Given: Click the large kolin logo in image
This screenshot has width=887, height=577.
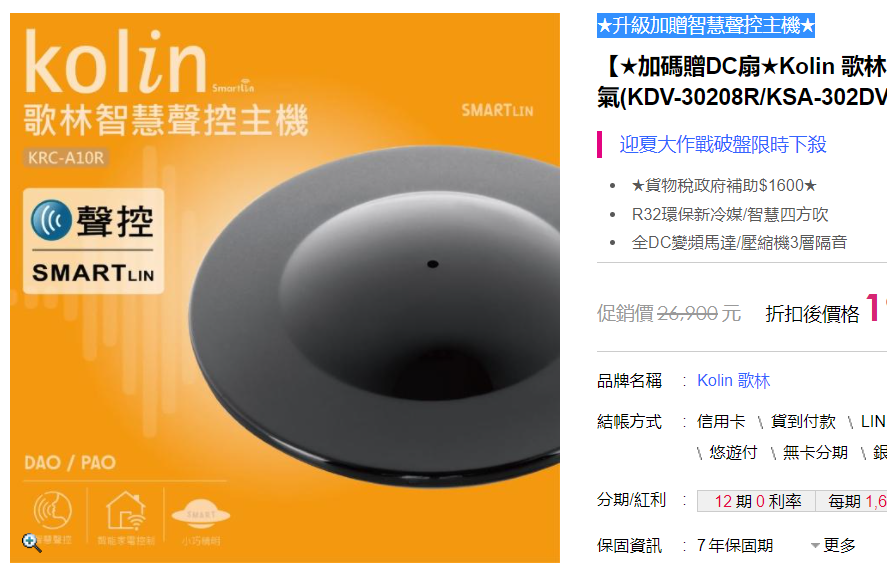Looking at the screenshot, I should [116, 62].
